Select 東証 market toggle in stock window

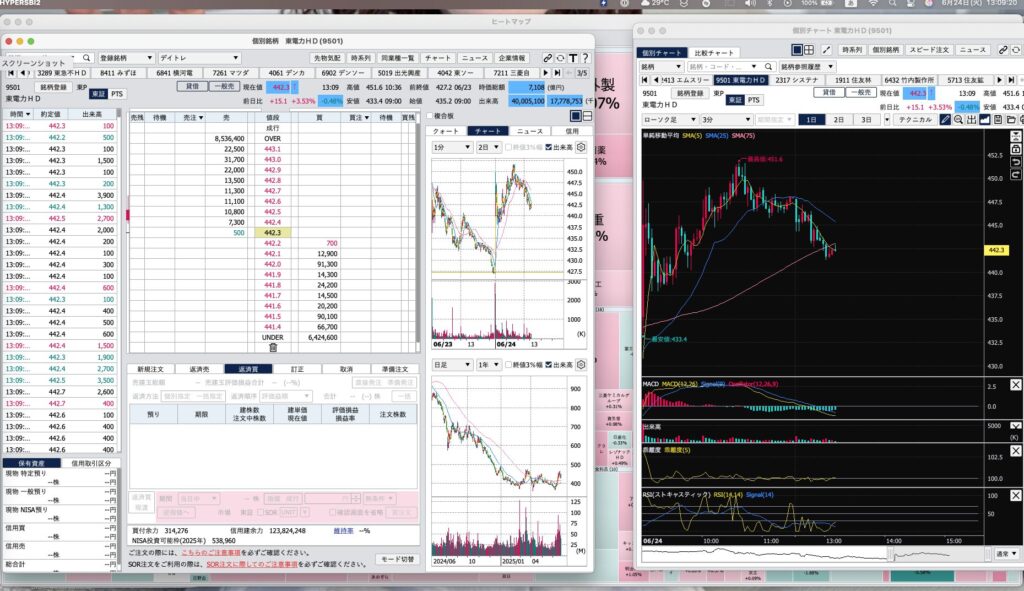pyautogui.click(x=98, y=94)
